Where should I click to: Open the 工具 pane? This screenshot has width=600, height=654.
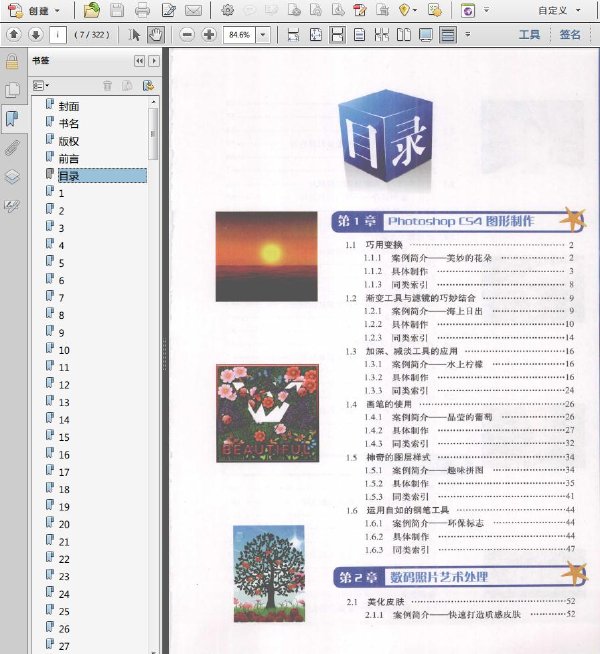pyautogui.click(x=529, y=35)
